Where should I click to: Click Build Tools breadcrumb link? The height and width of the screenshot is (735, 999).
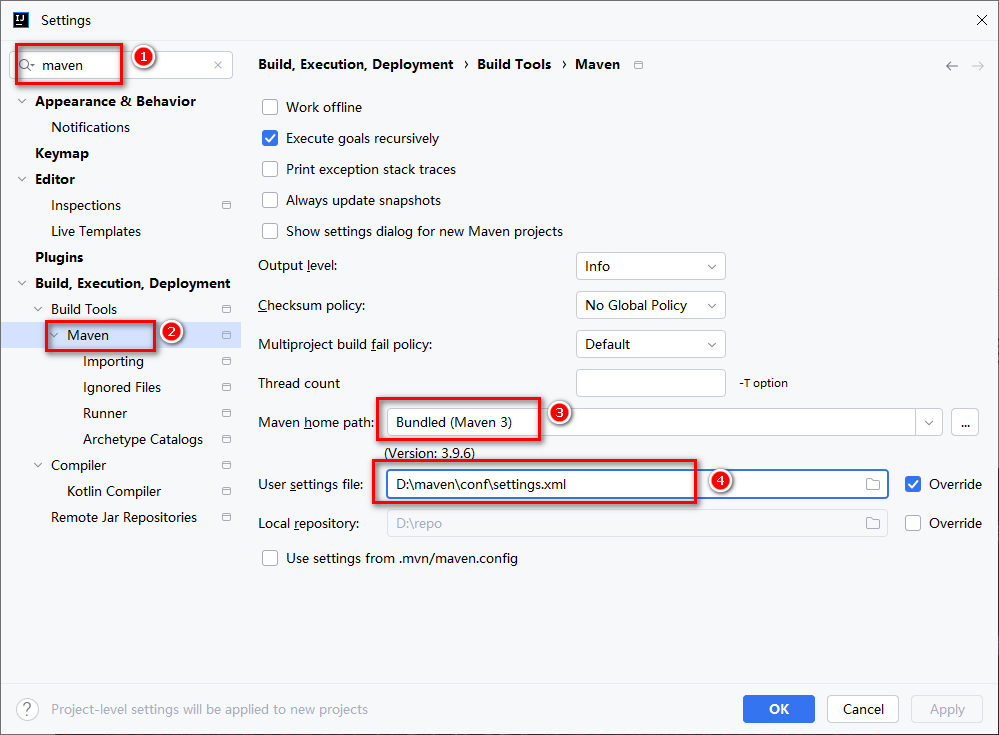point(514,64)
